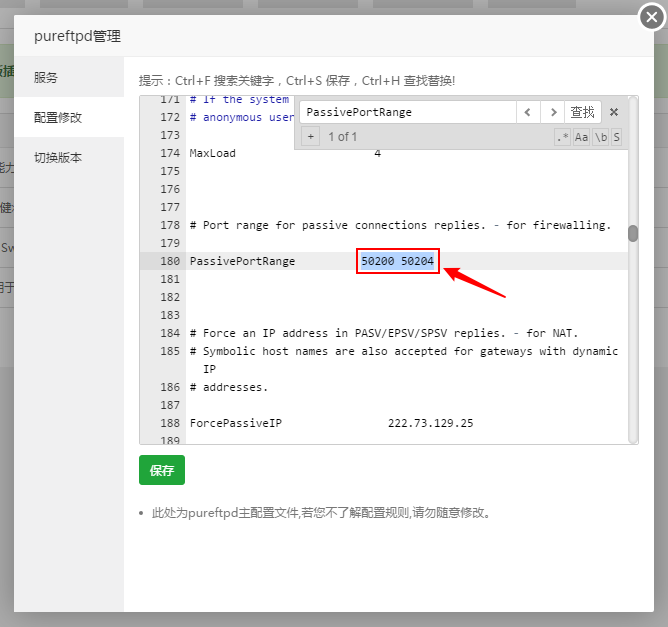Click the highlighted 50200 50204 port value
Image resolution: width=668 pixels, height=627 pixels.
pyautogui.click(x=398, y=261)
